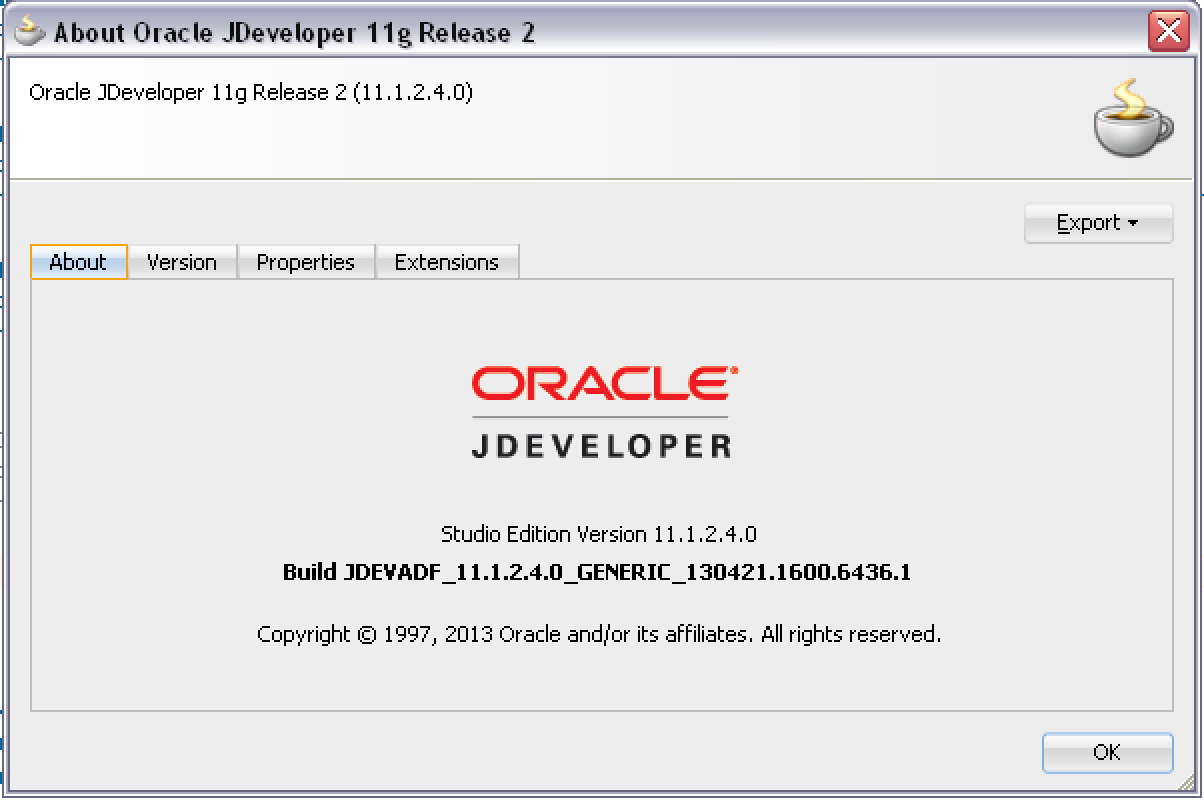Click the Studio Edition Version 11.1.2.4.0 text
The height and width of the screenshot is (800, 1204).
pos(599,534)
